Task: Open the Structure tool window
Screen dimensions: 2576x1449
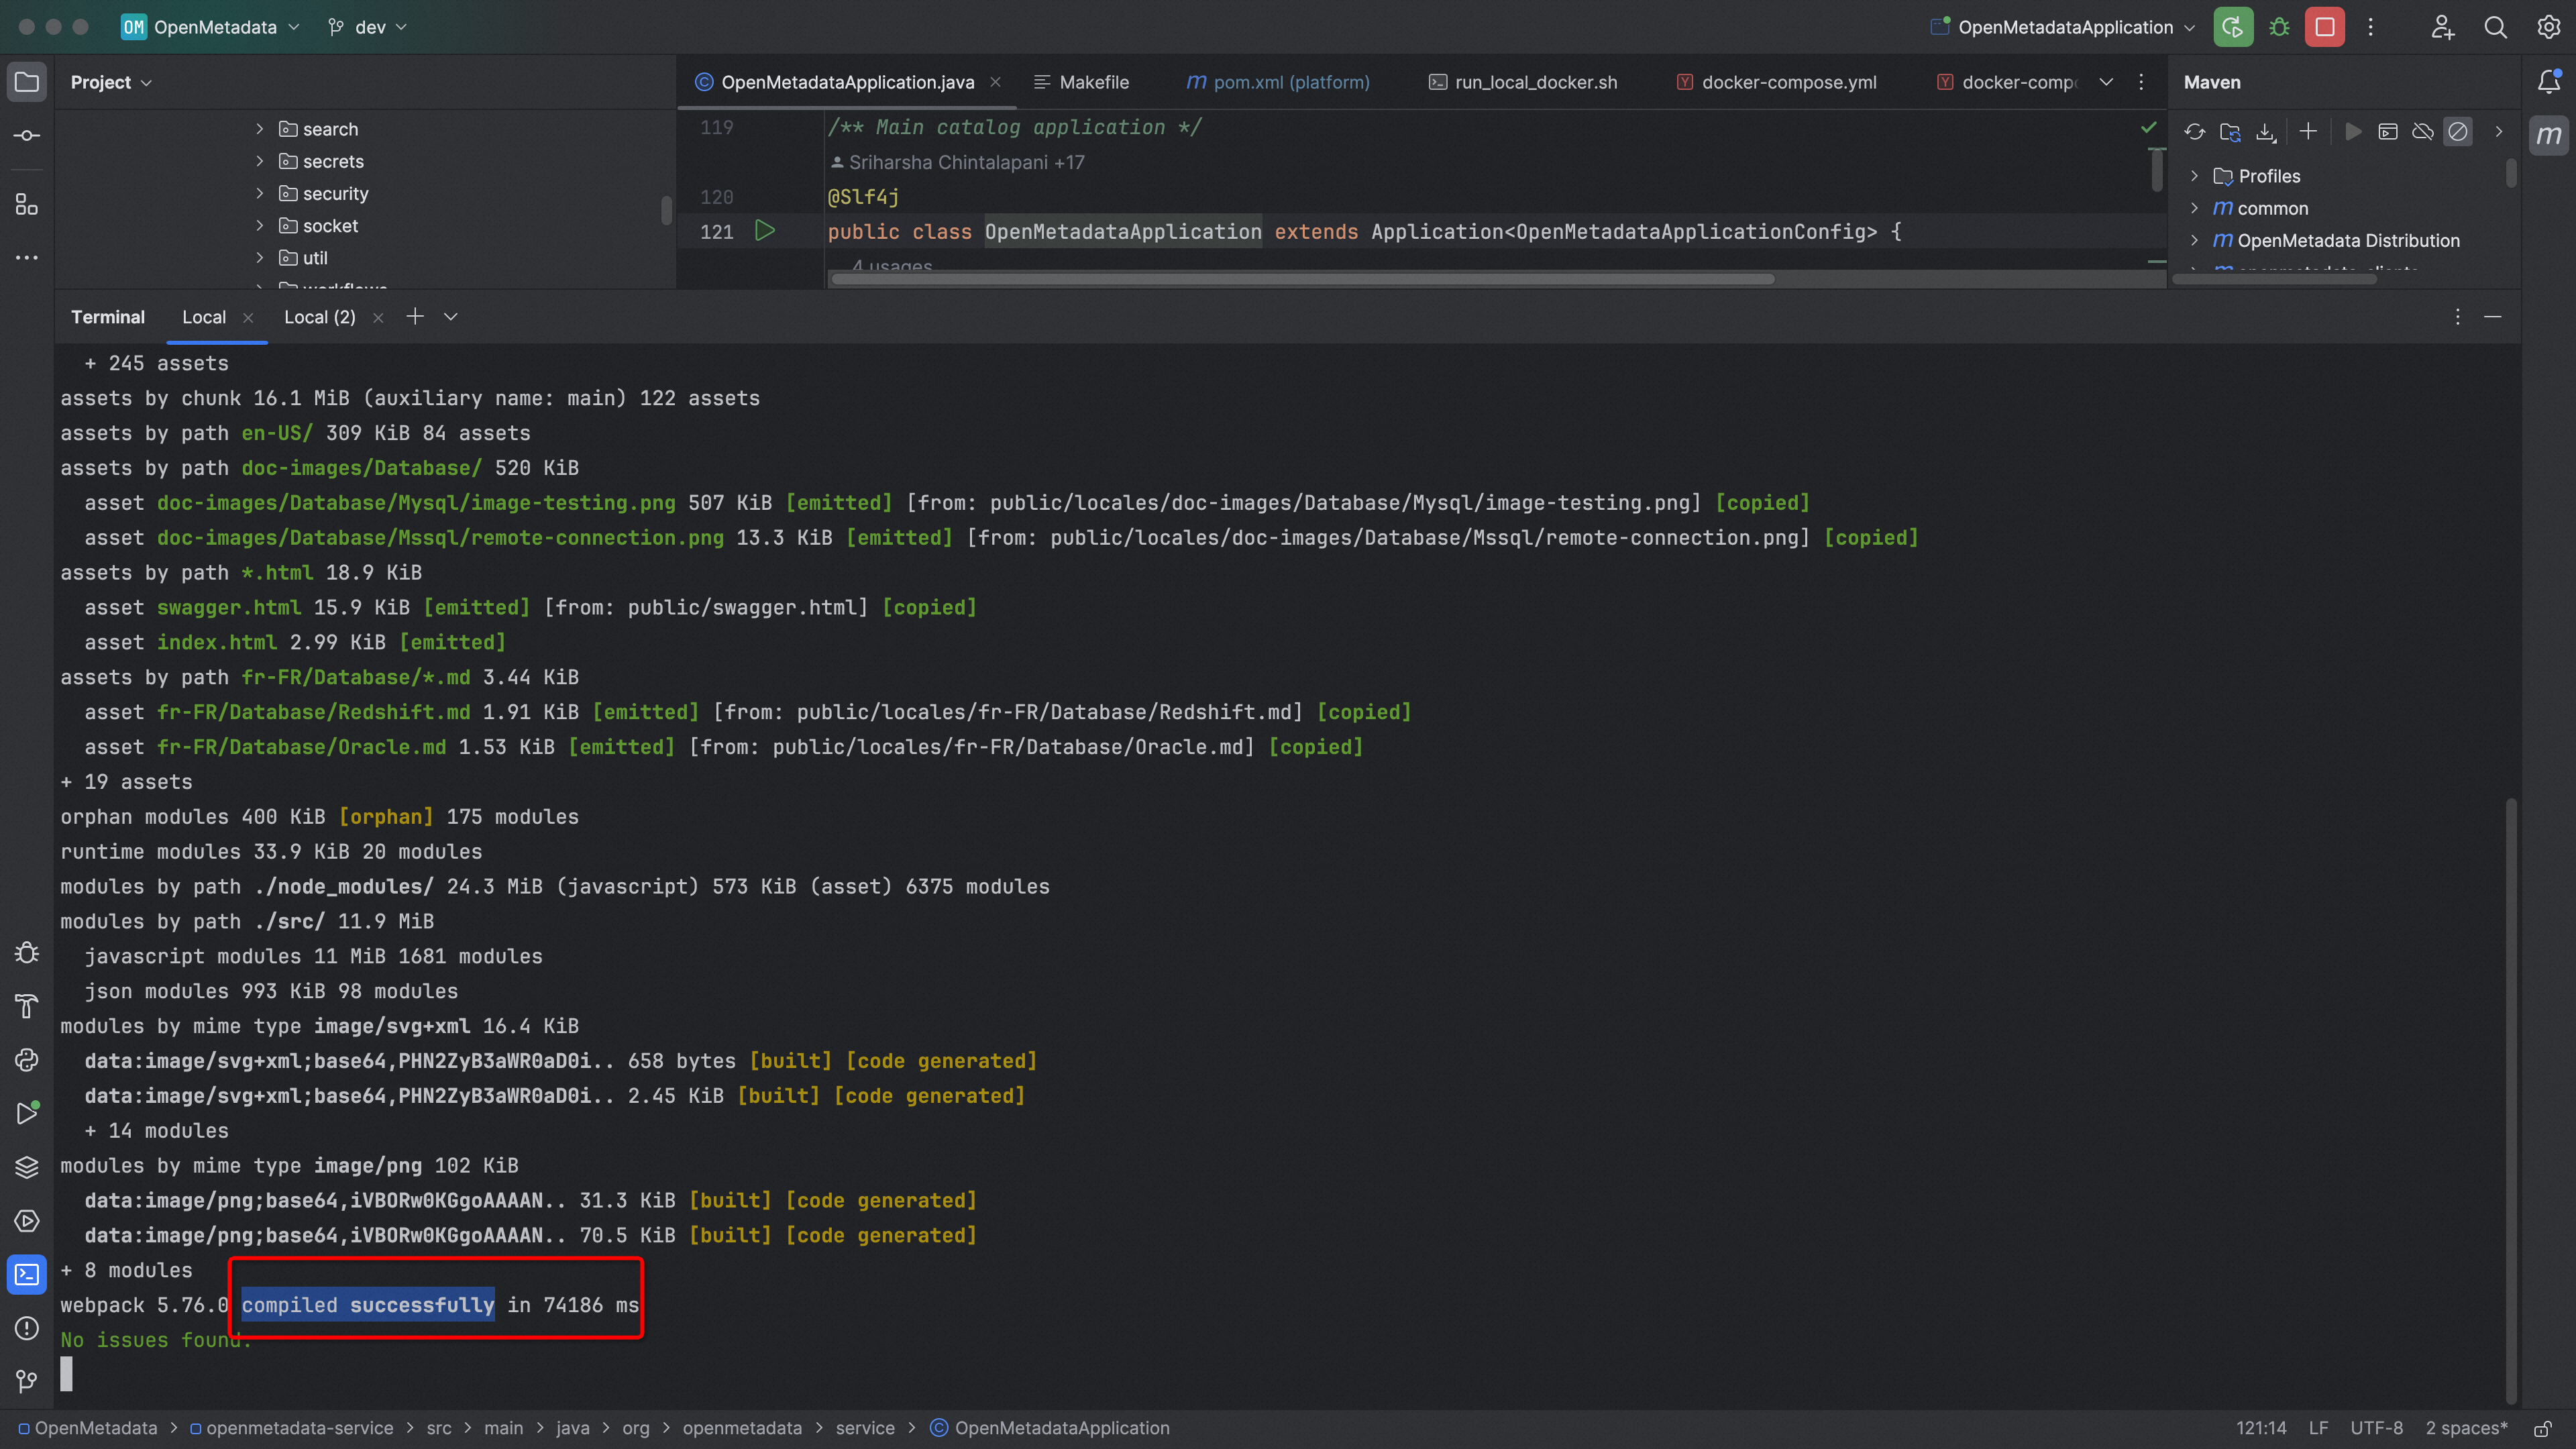Action: 27,205
